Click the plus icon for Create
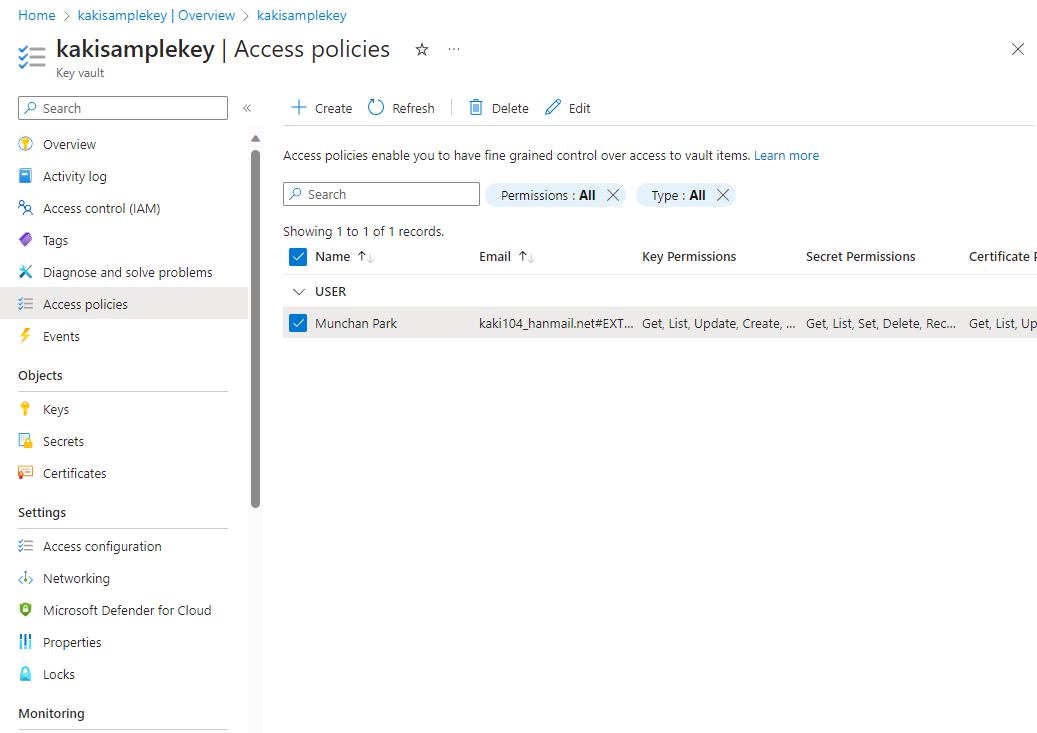Screen dimensions: 1037x733 point(299,108)
